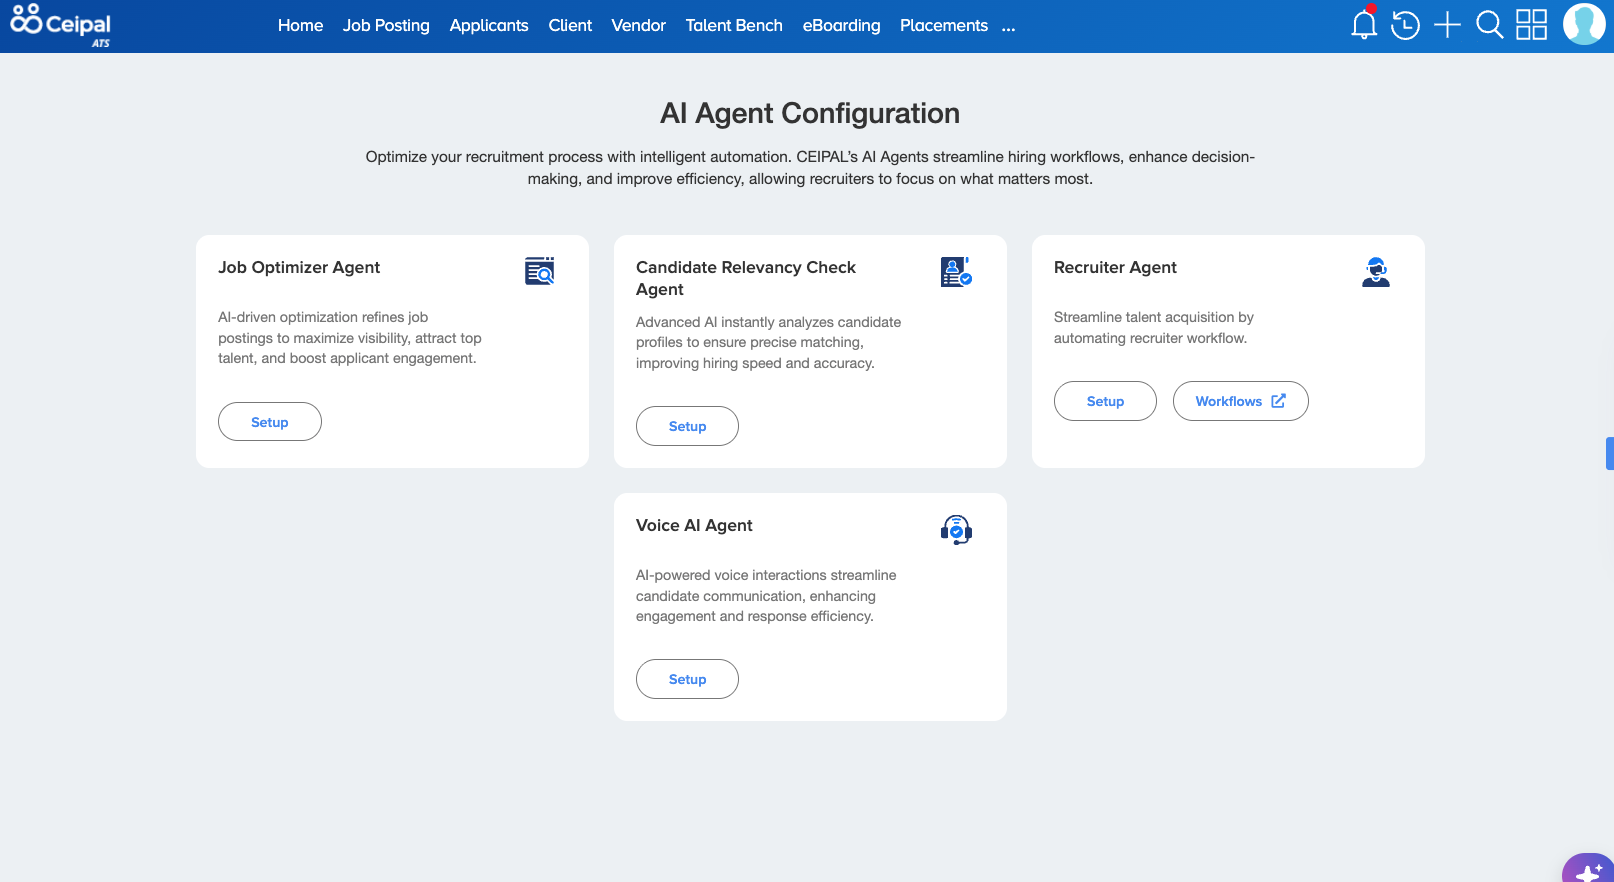Click the Job Optimizer Agent icon
The height and width of the screenshot is (882, 1614).
click(540, 271)
